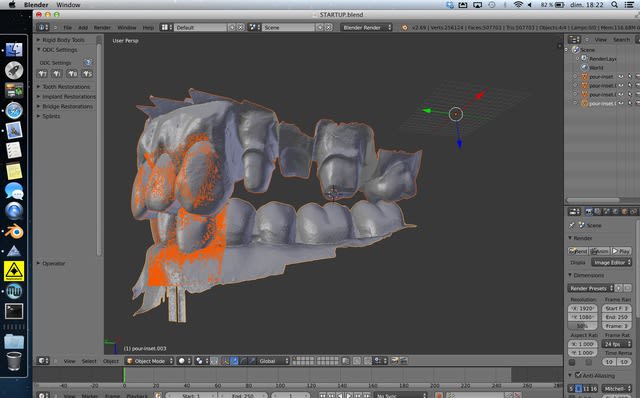The height and width of the screenshot is (398, 640).
Task: Expand the Implant Restorations panel
Action: (x=66, y=96)
